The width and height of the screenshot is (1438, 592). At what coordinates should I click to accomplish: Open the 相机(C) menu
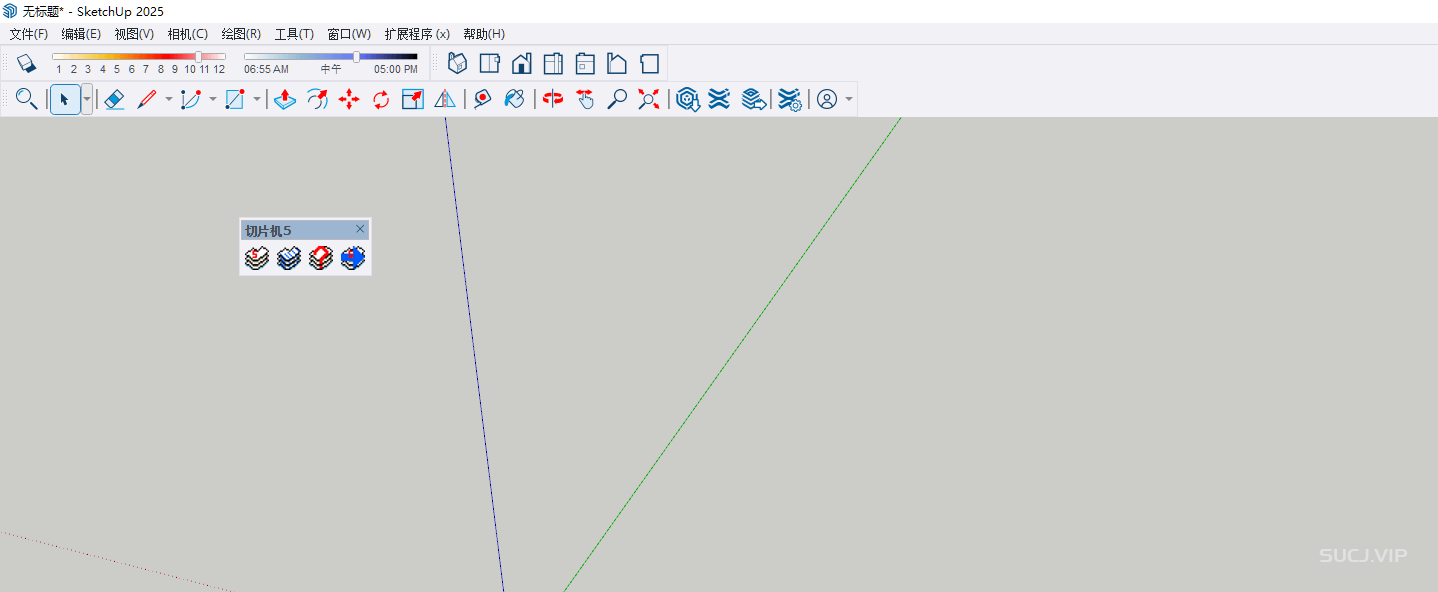(x=188, y=34)
